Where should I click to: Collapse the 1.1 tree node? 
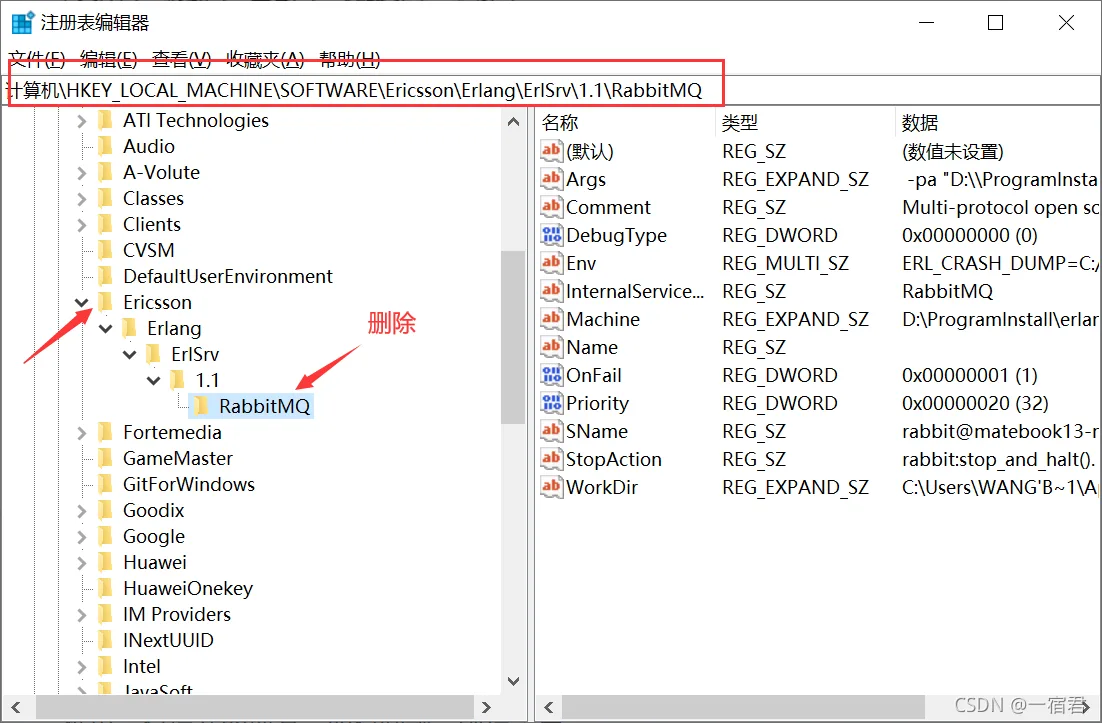click(x=153, y=380)
